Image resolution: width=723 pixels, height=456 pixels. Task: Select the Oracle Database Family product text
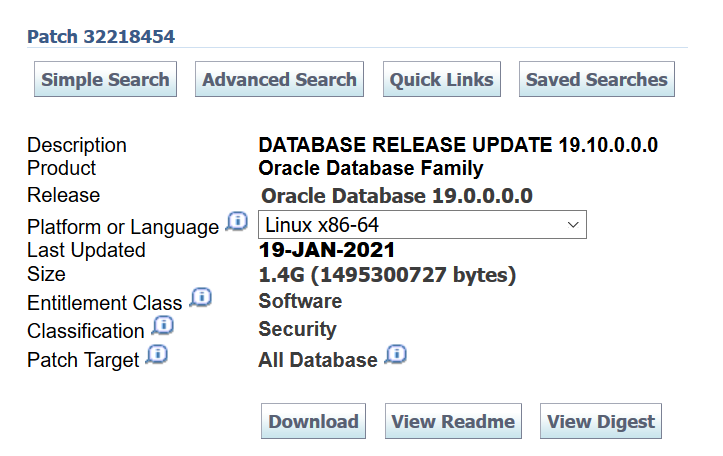pyautogui.click(x=370, y=168)
